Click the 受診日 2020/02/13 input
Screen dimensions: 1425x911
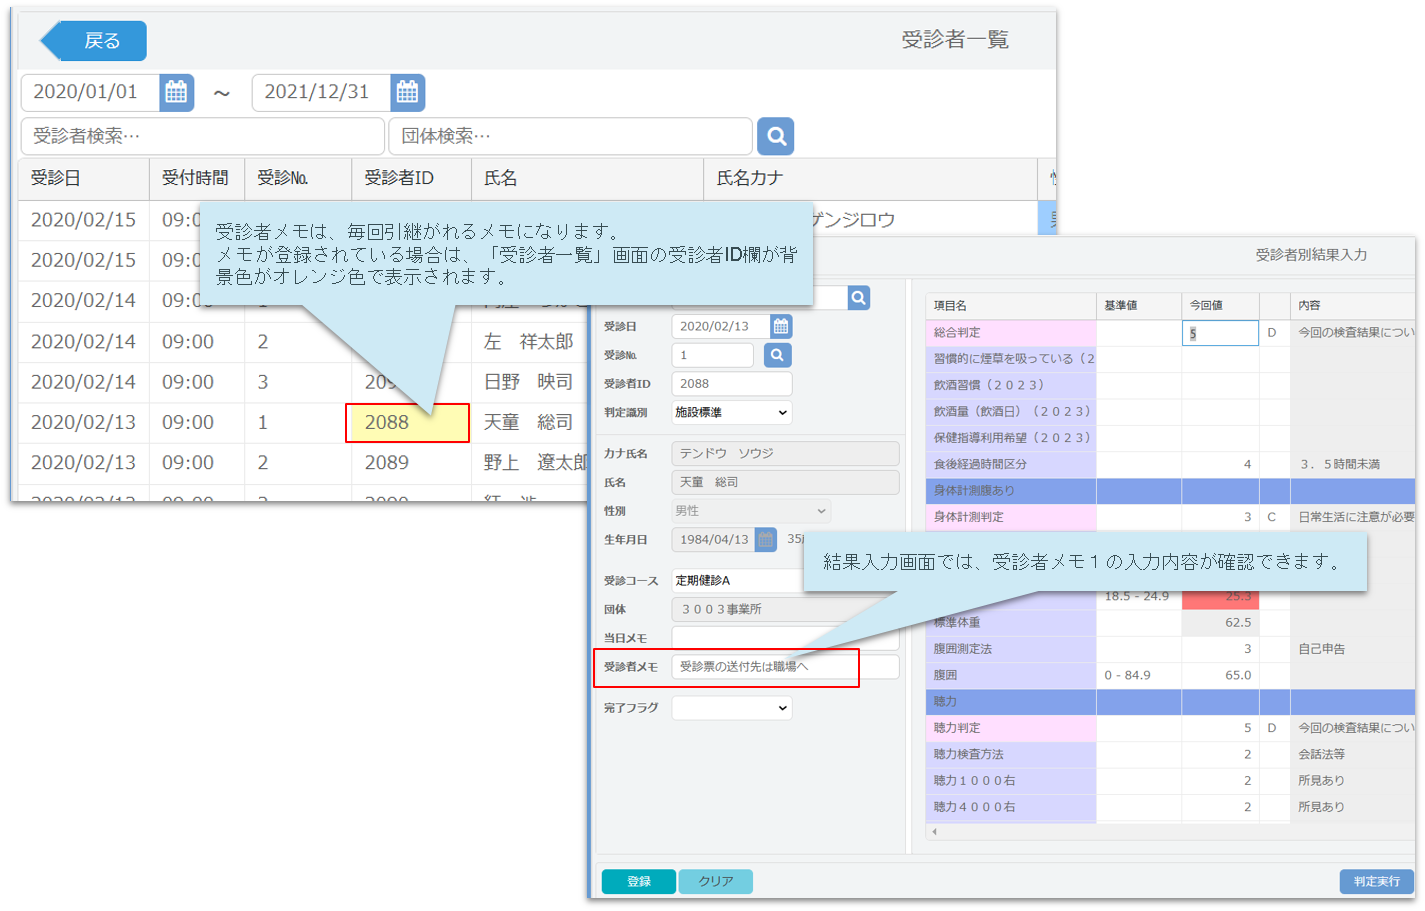pyautogui.click(x=721, y=326)
